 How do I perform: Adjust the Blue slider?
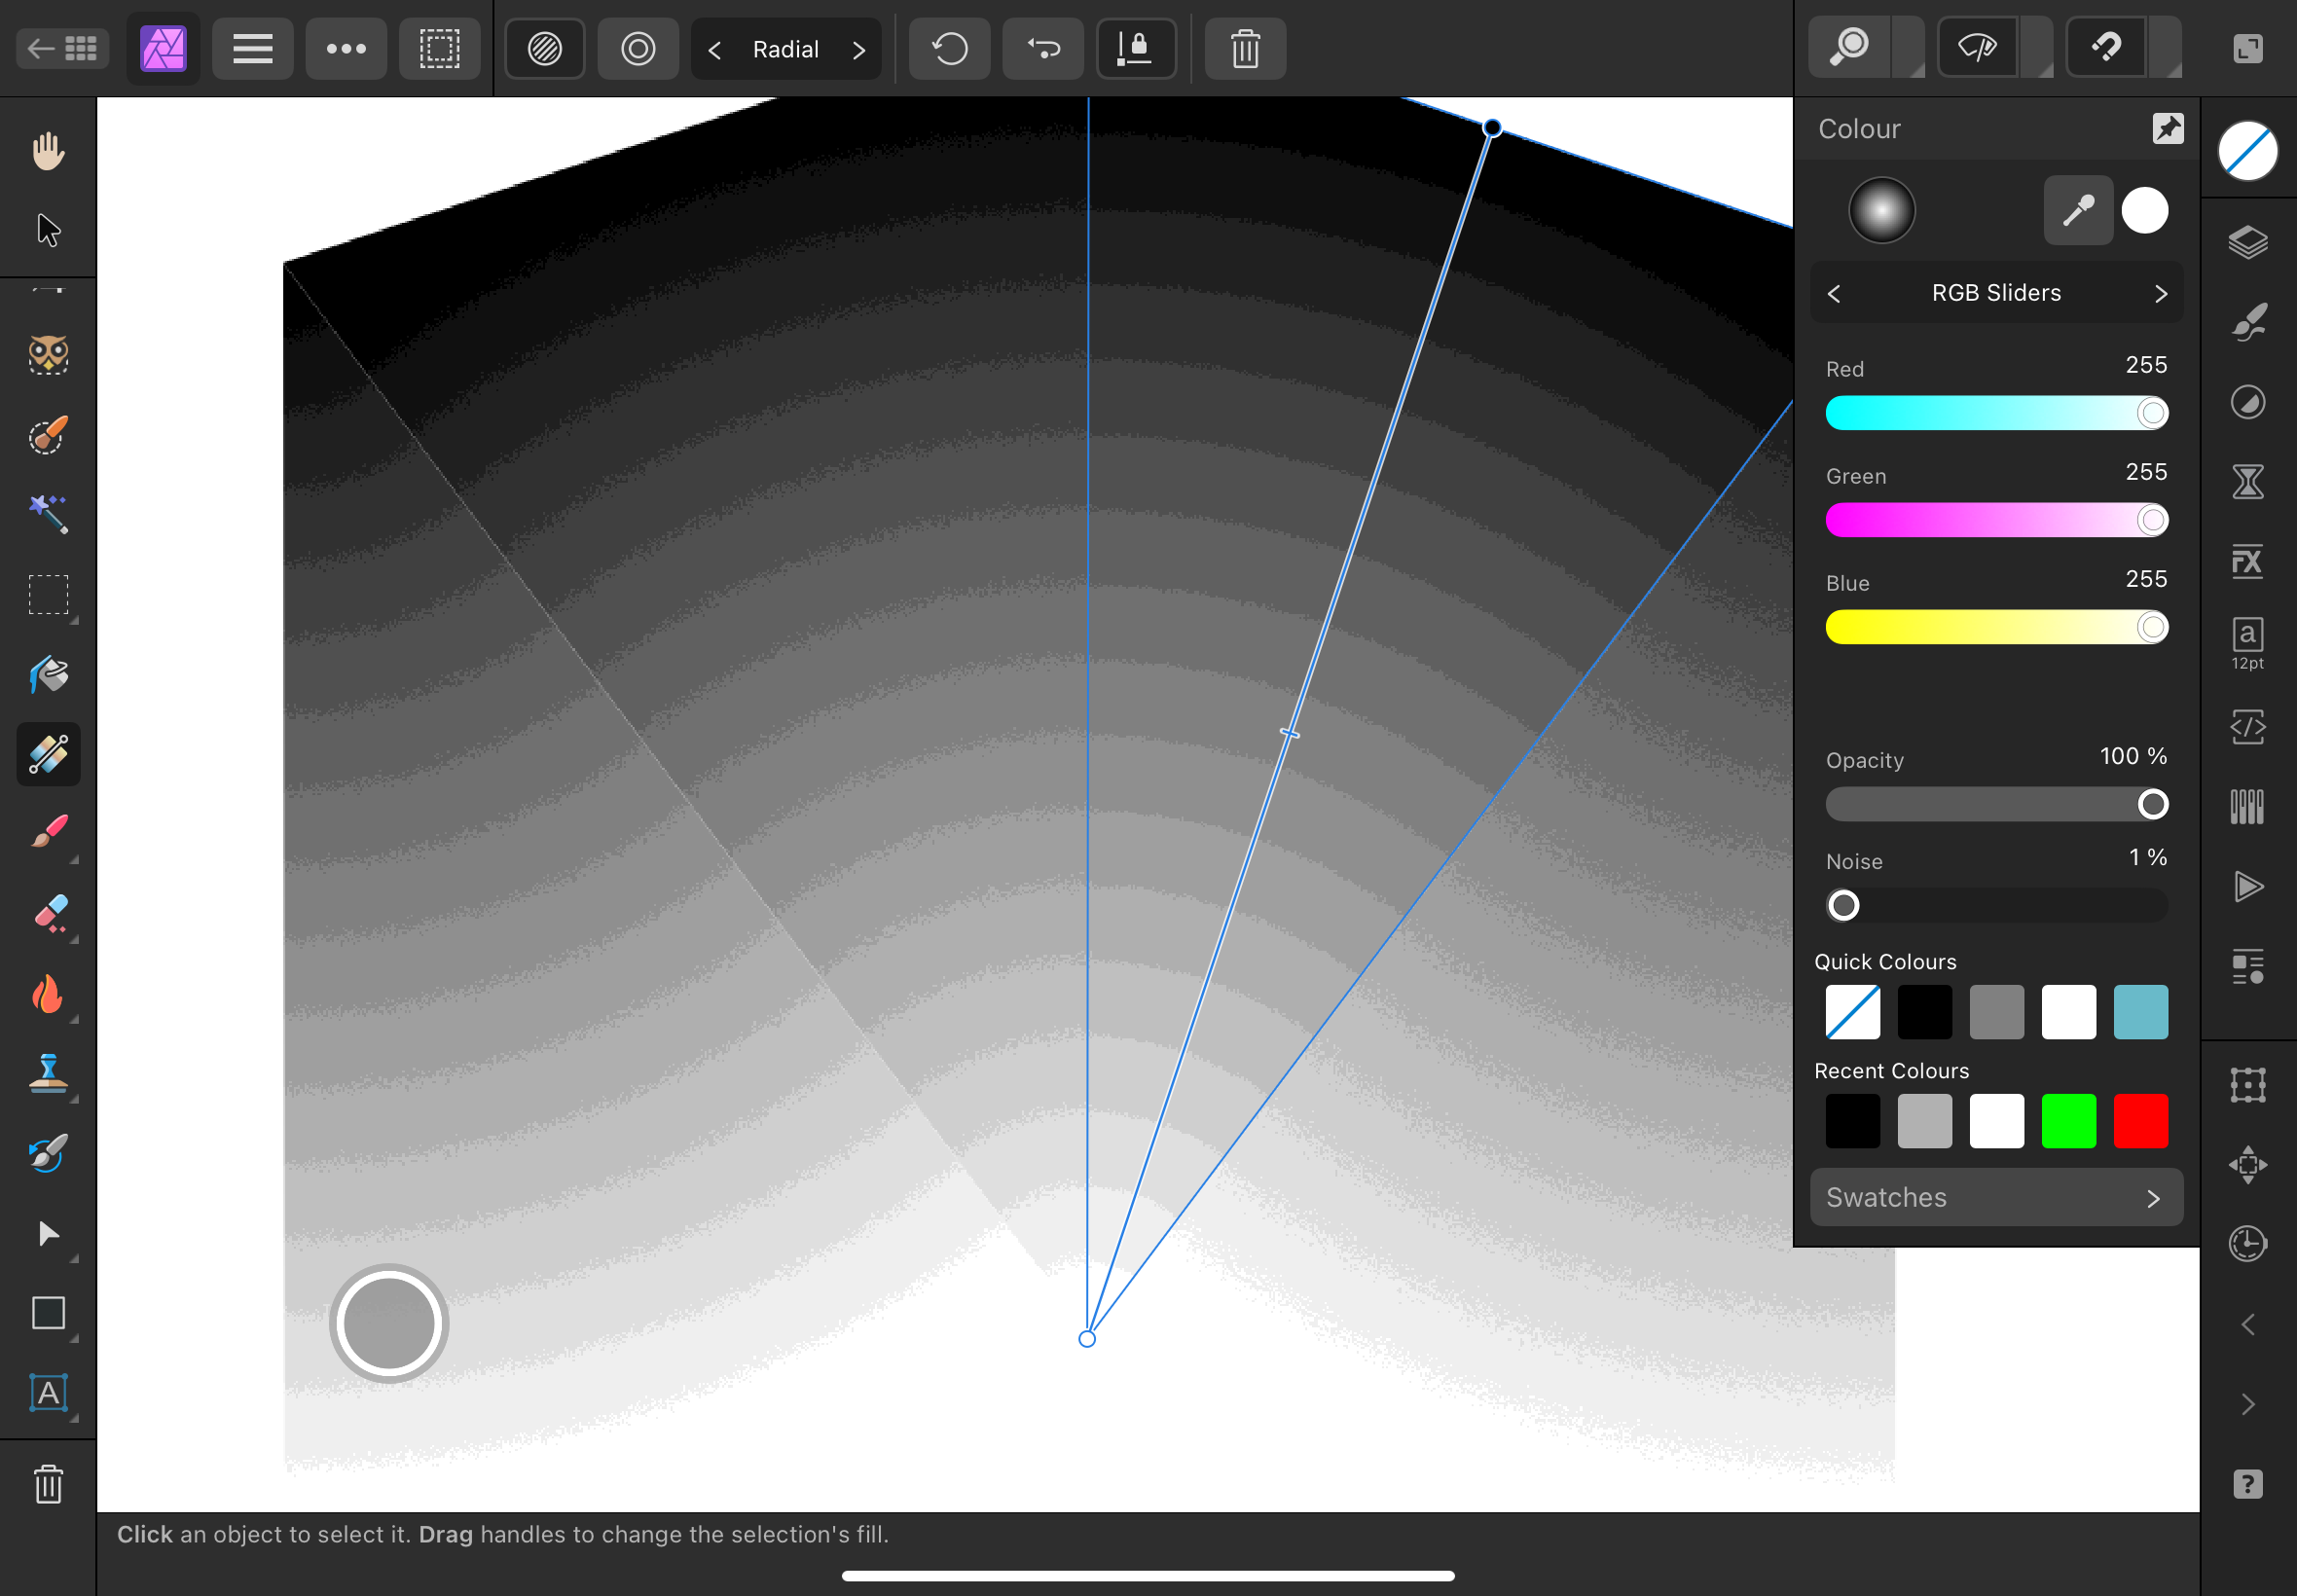(1996, 627)
